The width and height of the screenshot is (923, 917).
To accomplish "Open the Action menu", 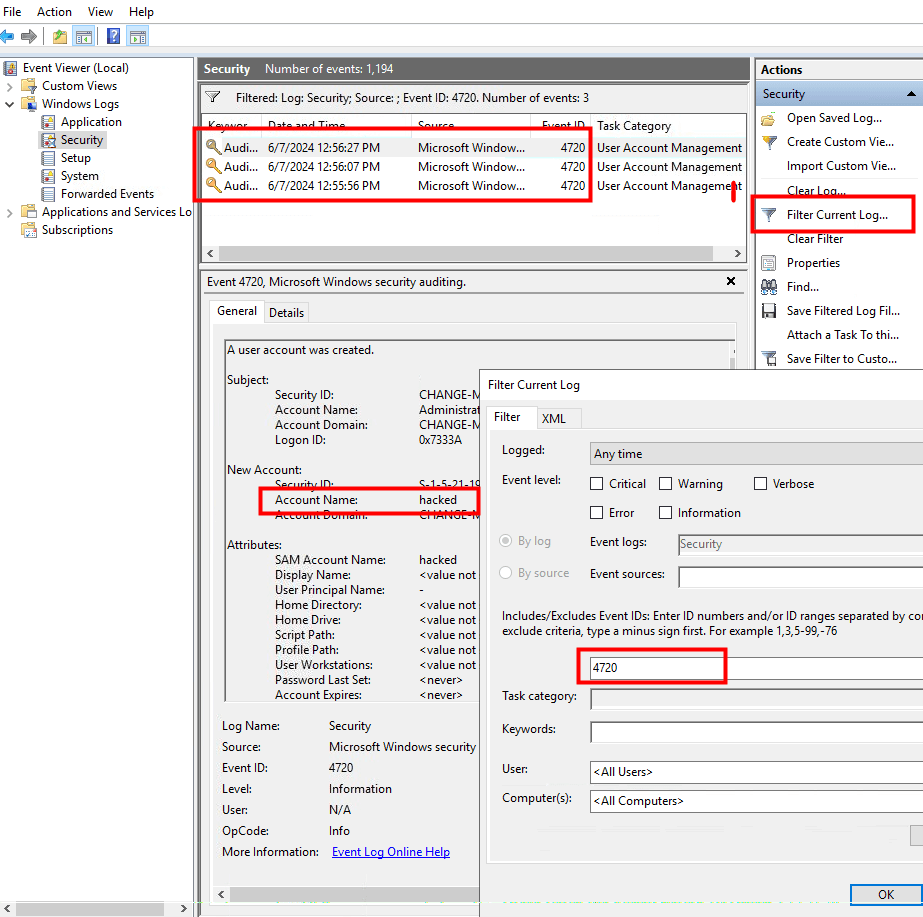I will click(x=54, y=12).
